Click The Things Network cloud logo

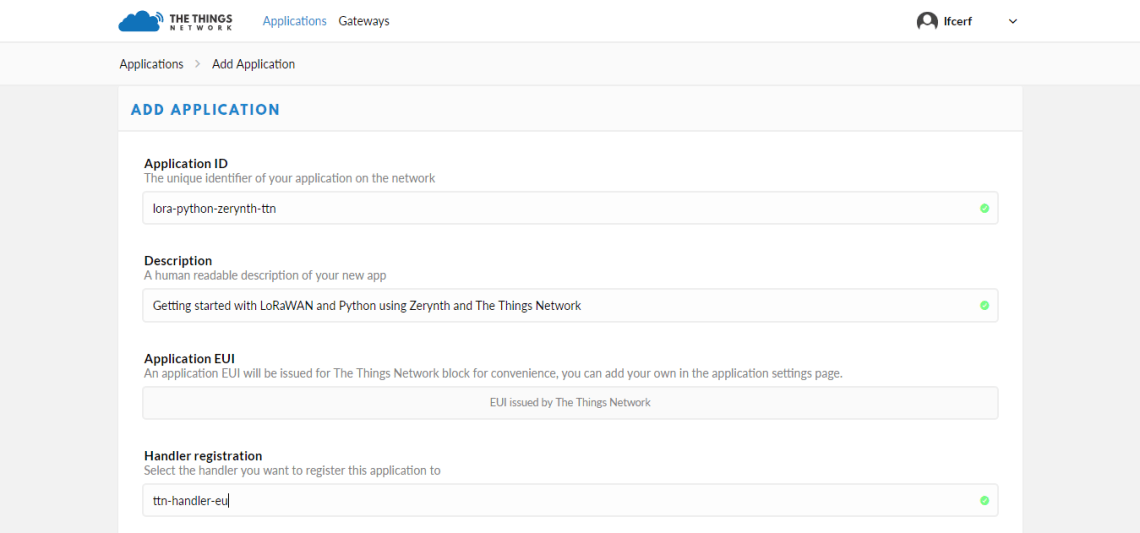pos(140,21)
